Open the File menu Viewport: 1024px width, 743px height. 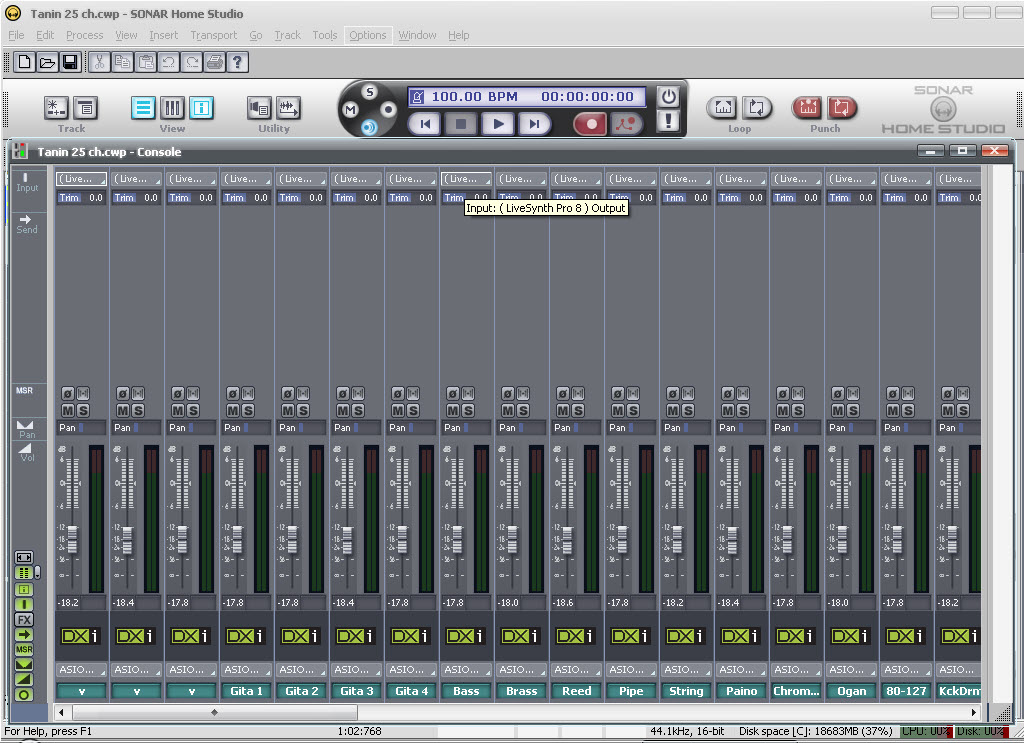(16, 35)
